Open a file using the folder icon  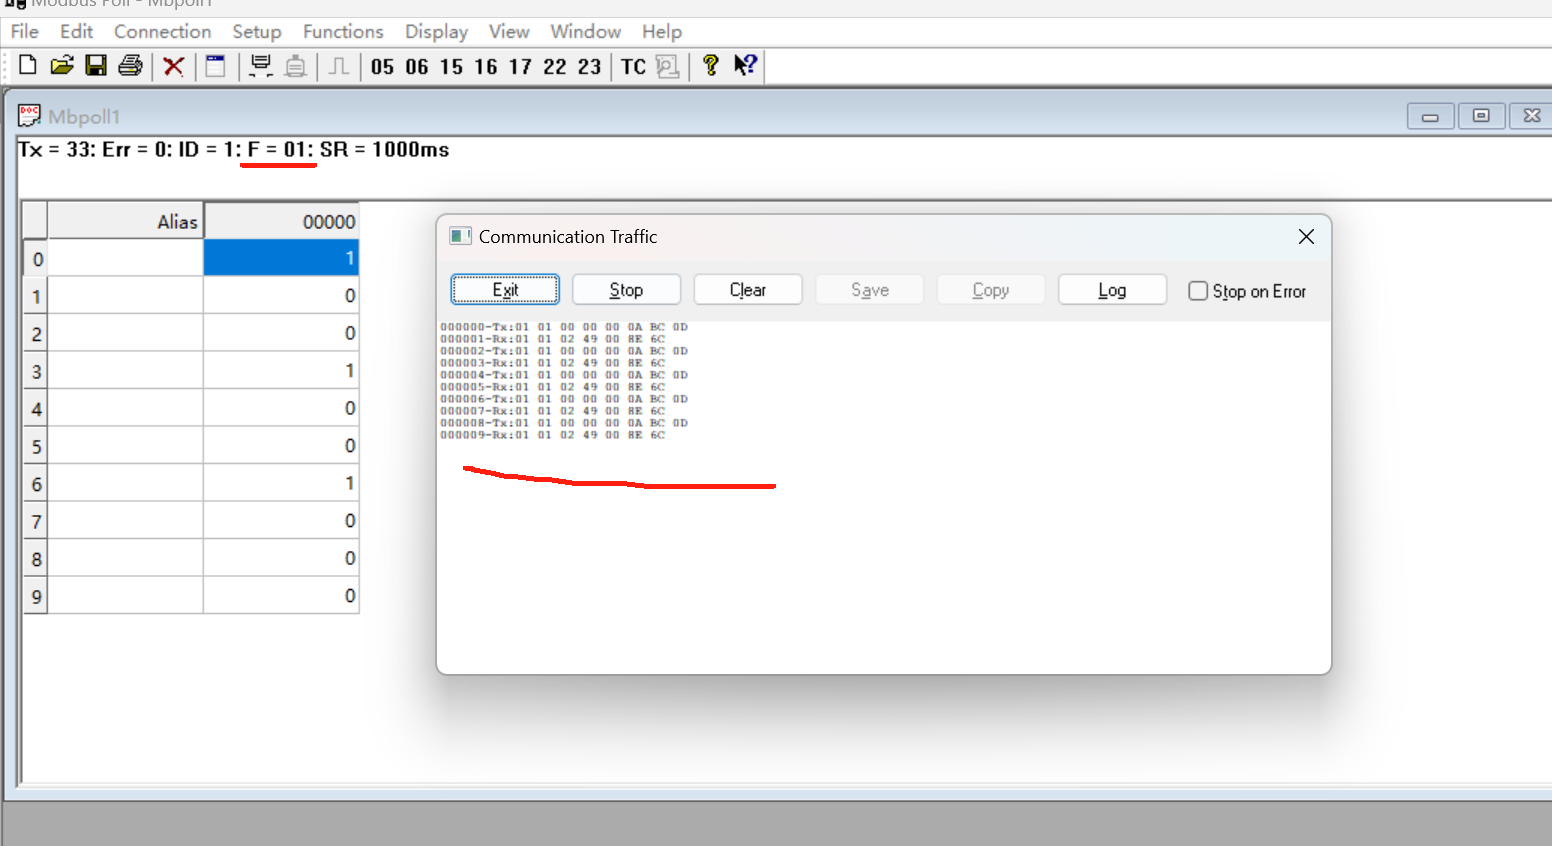click(62, 66)
